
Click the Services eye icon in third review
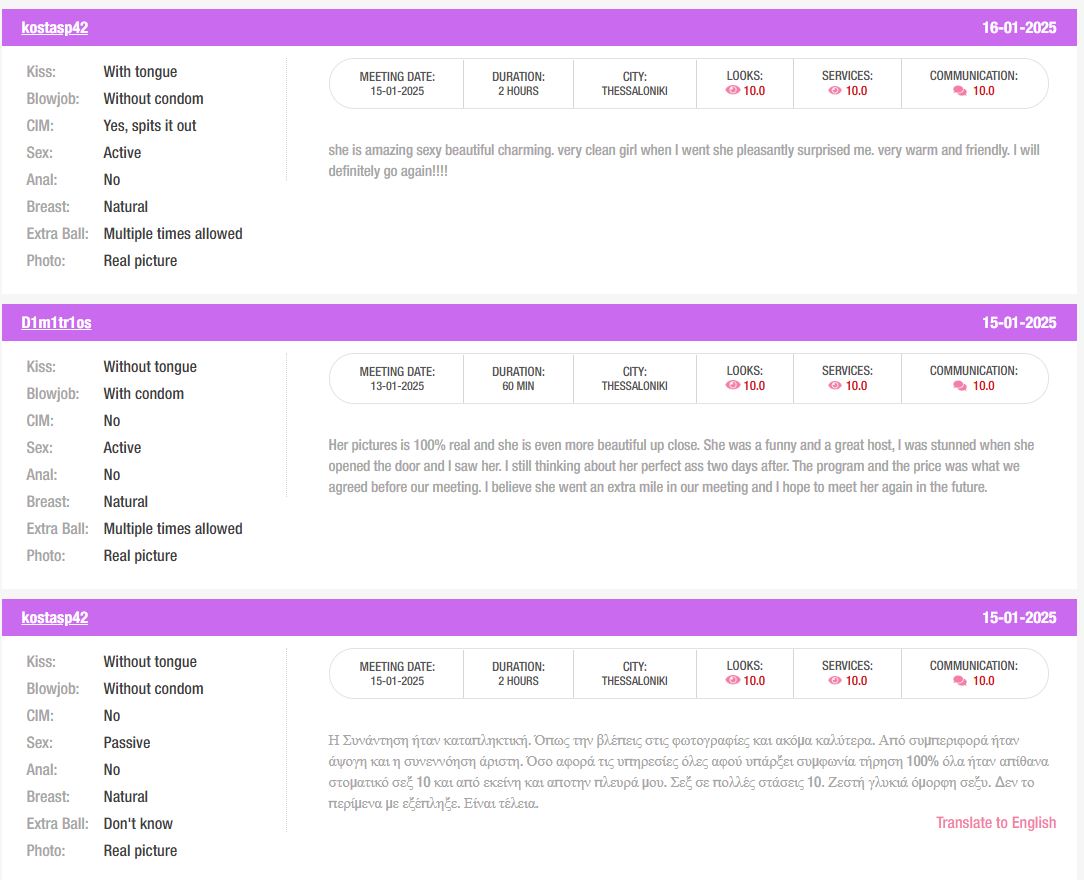click(835, 680)
